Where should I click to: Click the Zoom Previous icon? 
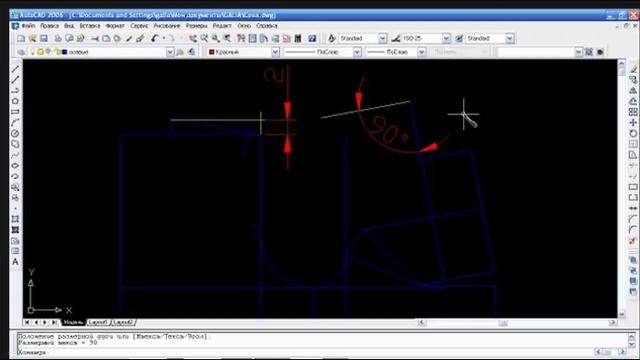pyautogui.click(x=227, y=38)
